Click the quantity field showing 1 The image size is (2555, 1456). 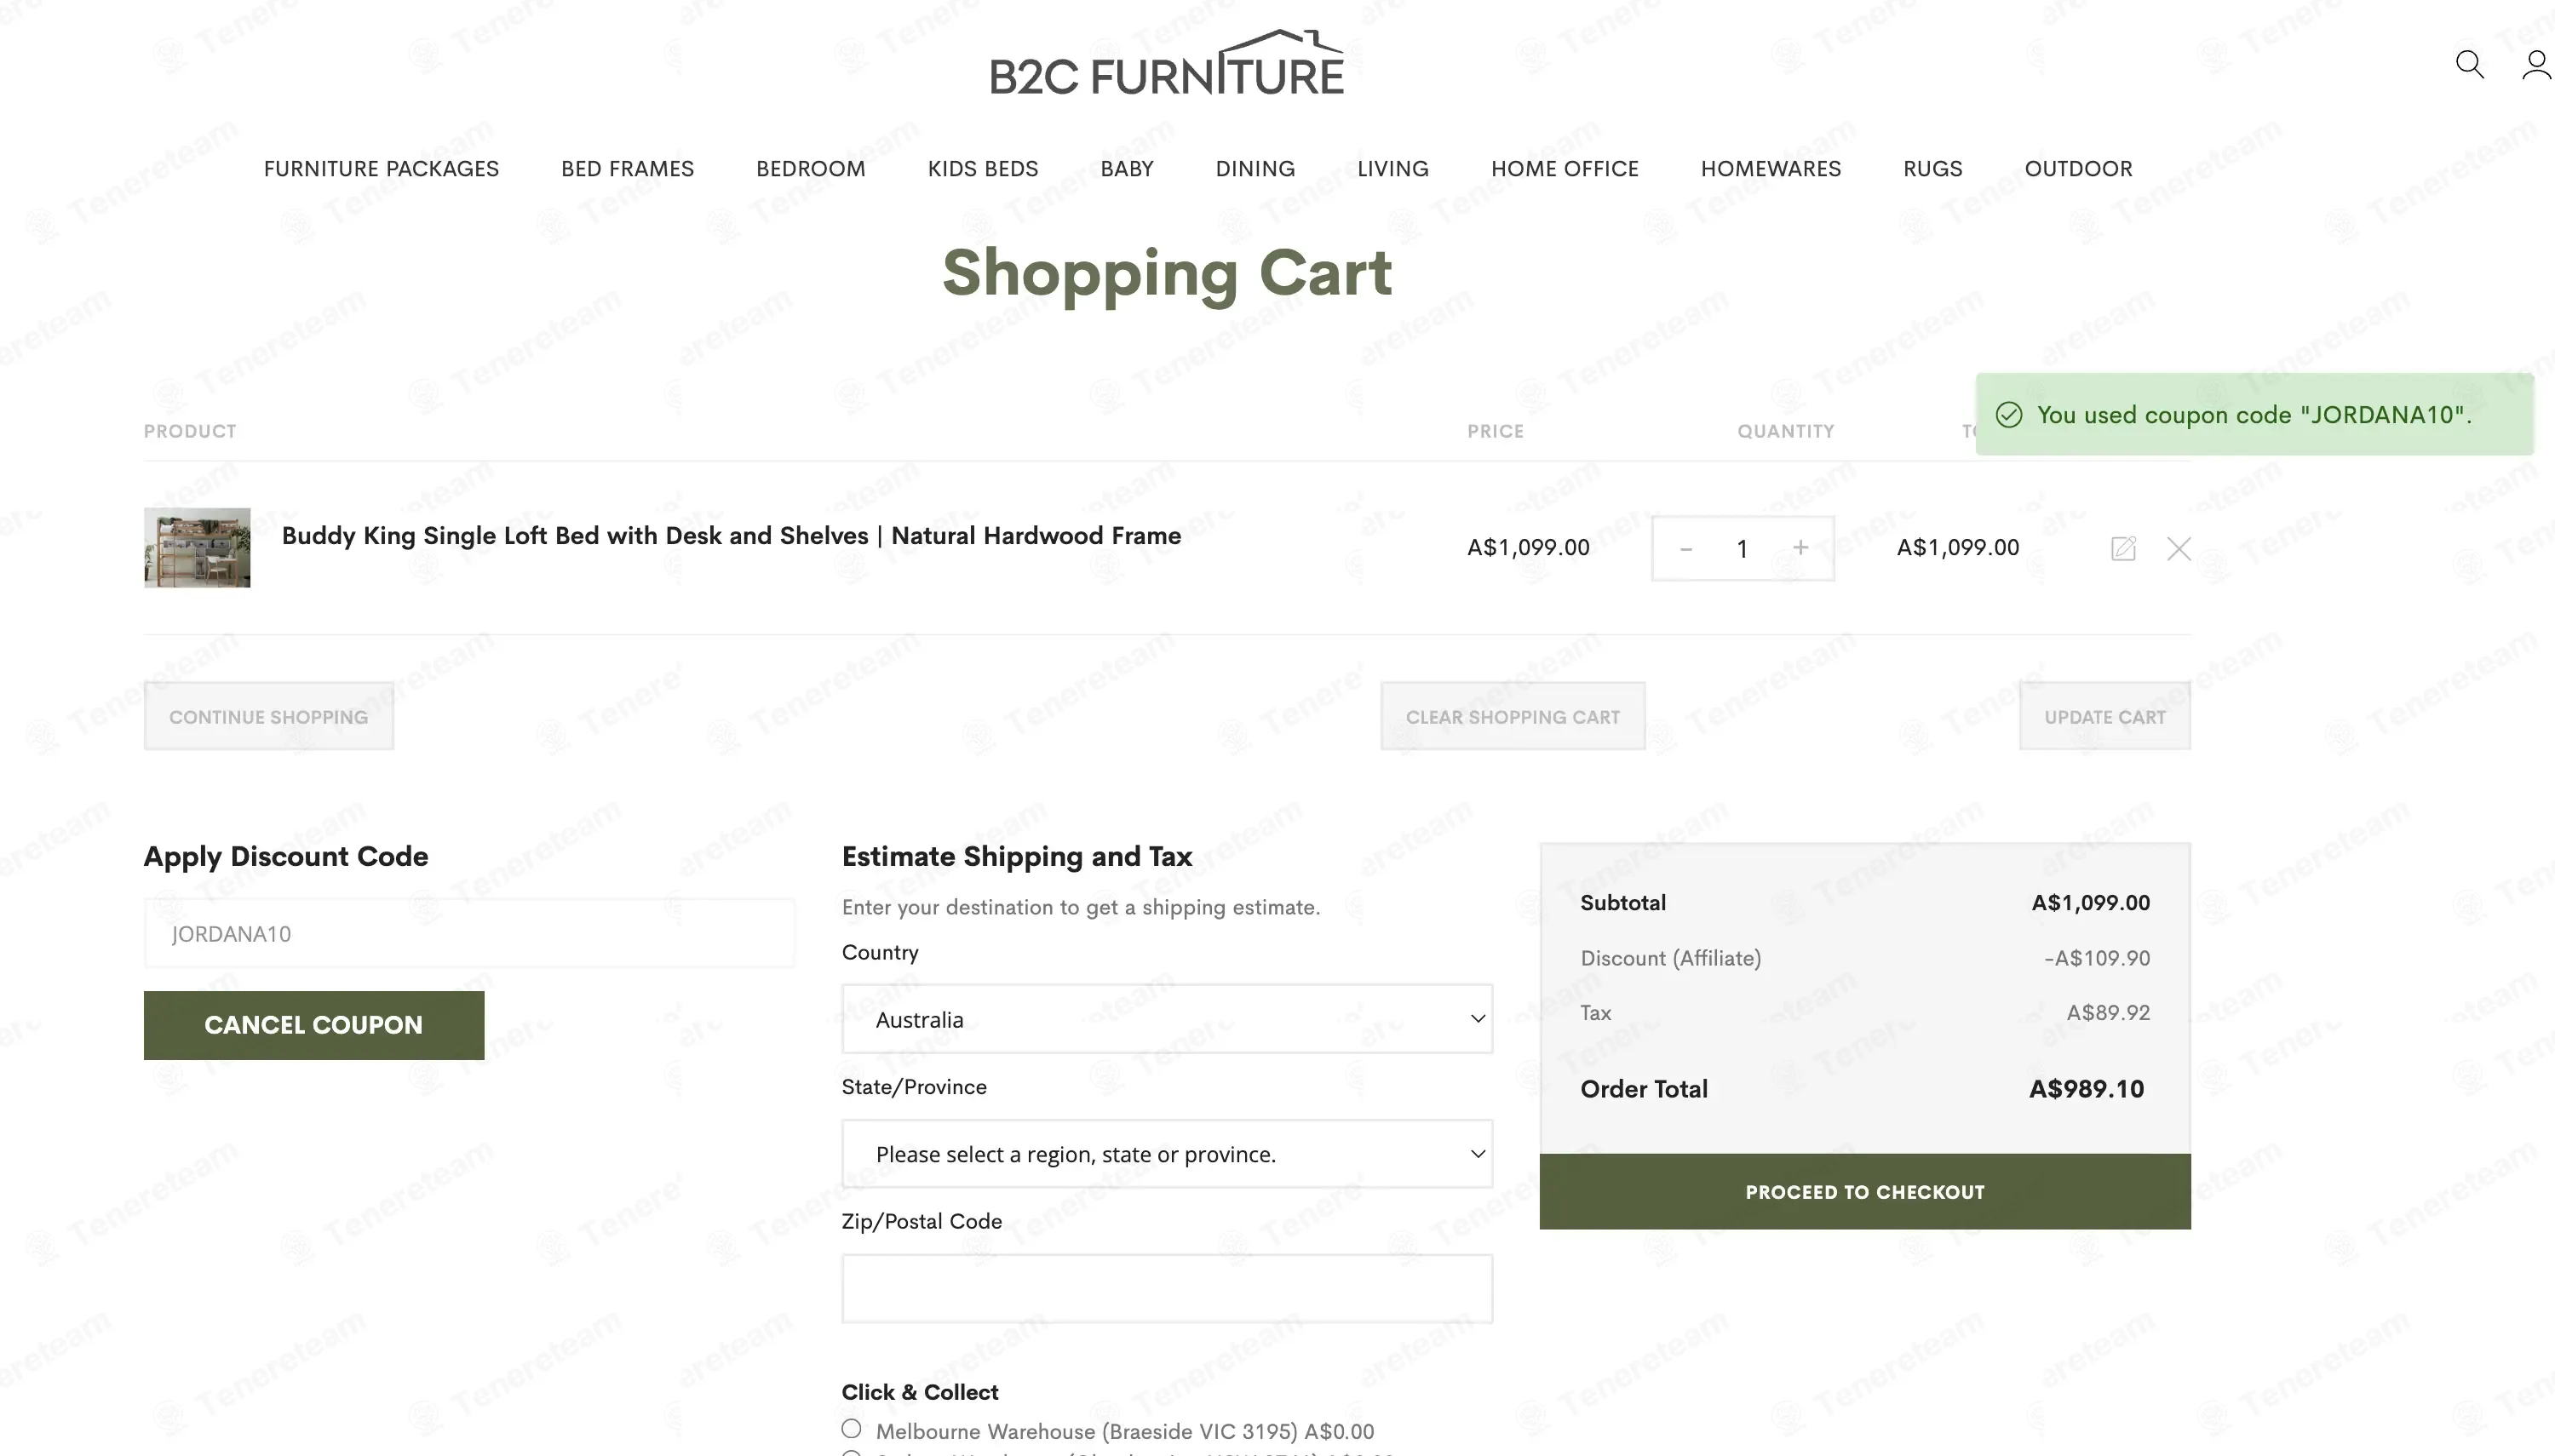click(x=1742, y=548)
